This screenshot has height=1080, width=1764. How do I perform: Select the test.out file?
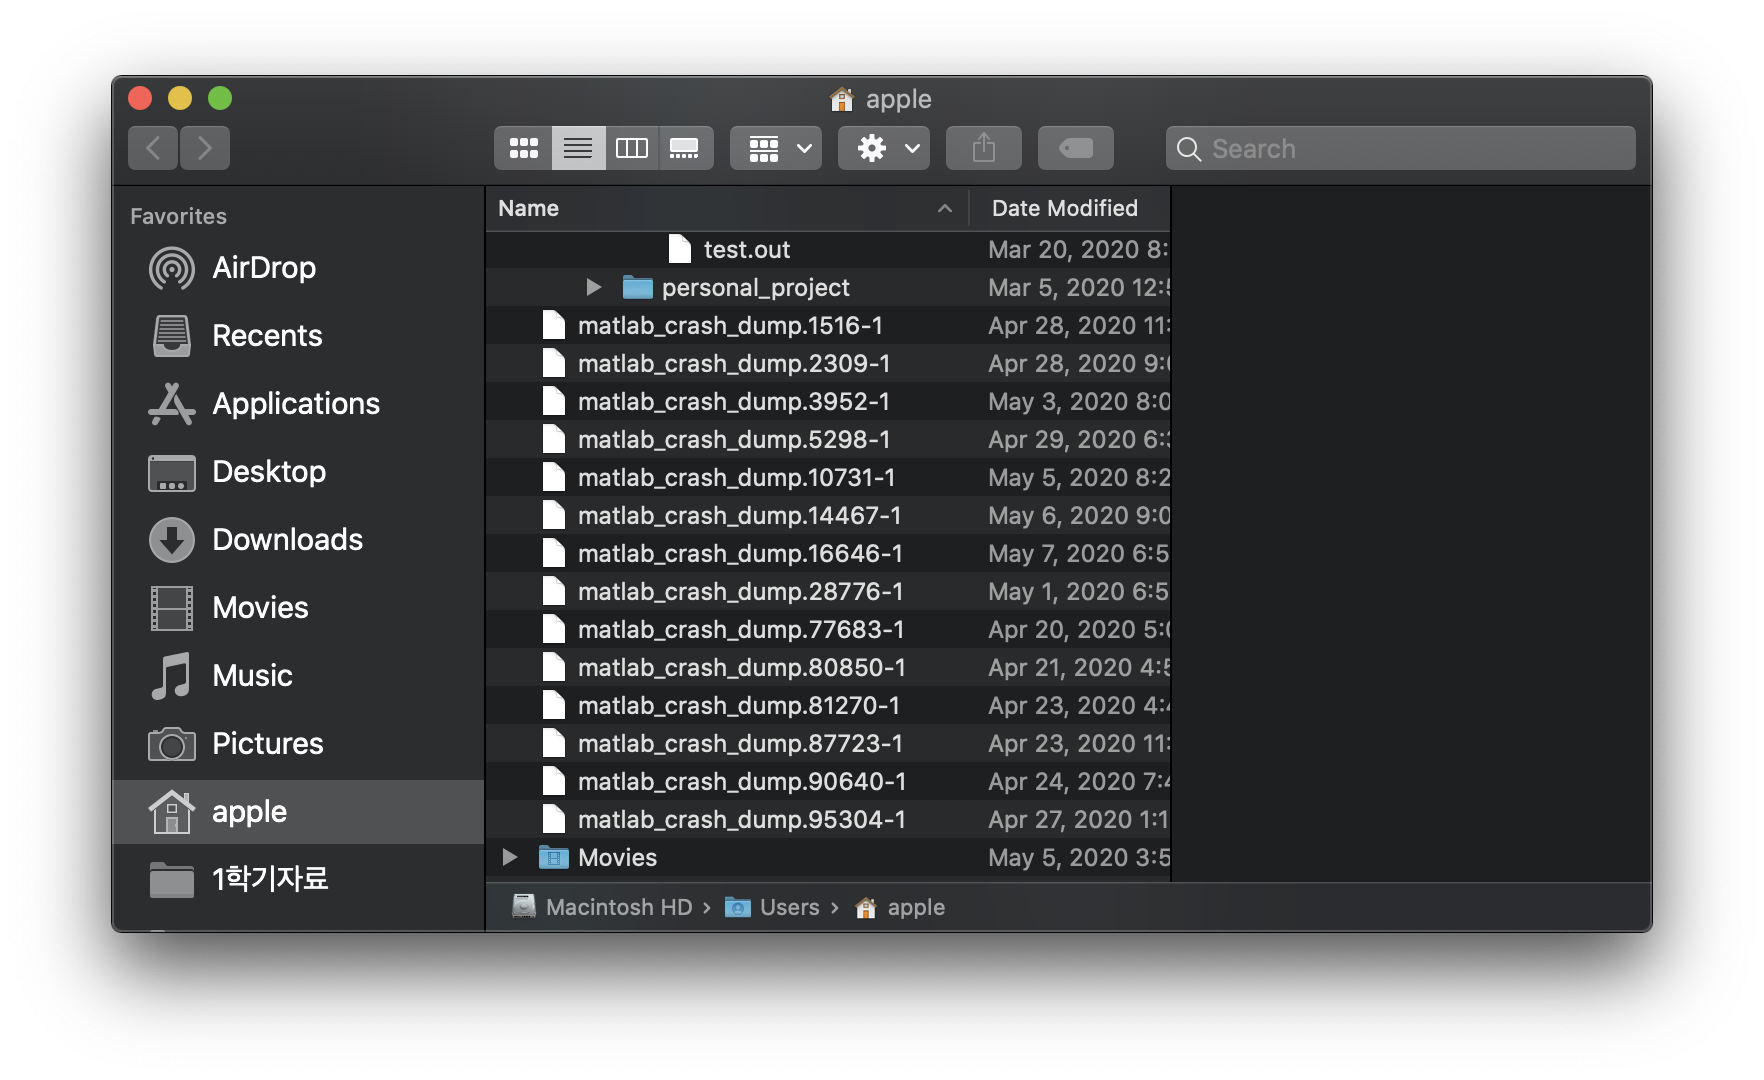point(828,250)
